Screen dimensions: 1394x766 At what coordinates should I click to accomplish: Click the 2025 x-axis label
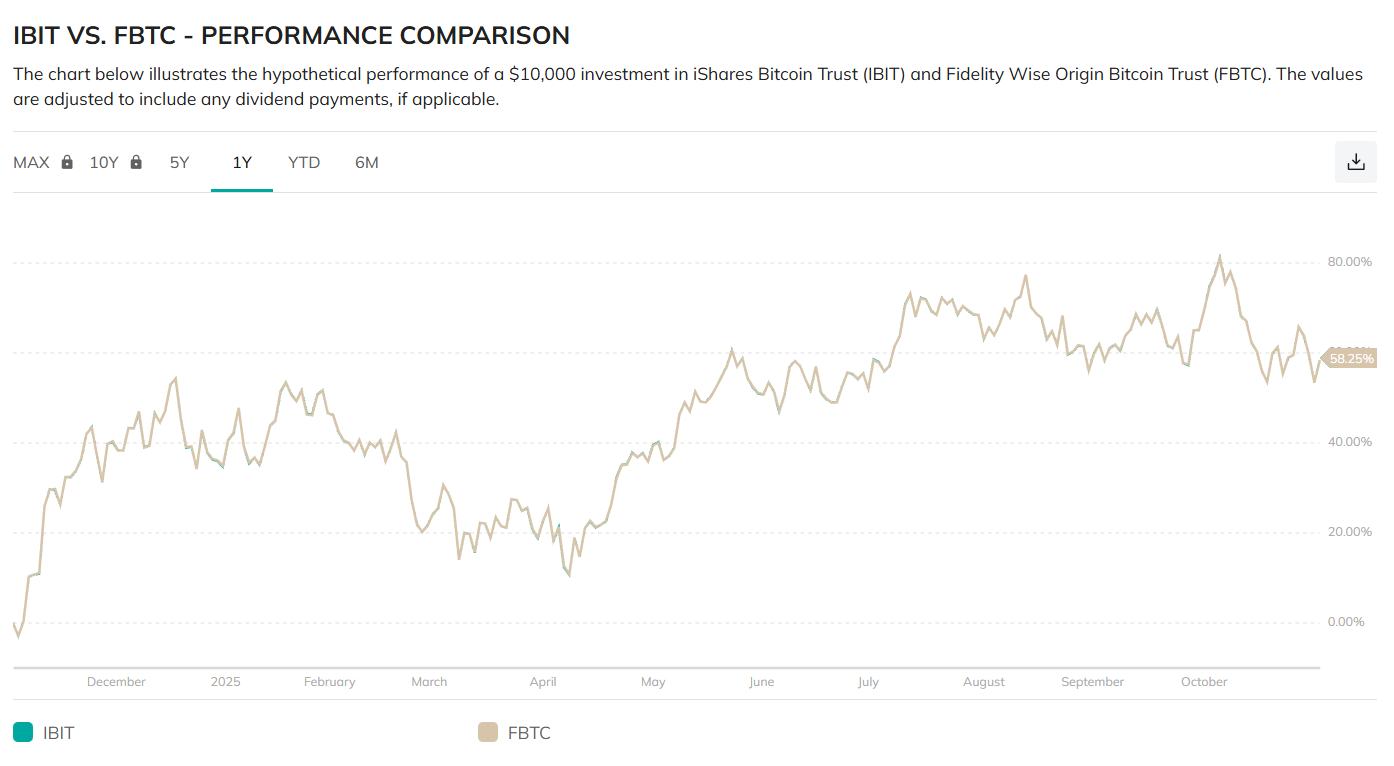click(226, 682)
